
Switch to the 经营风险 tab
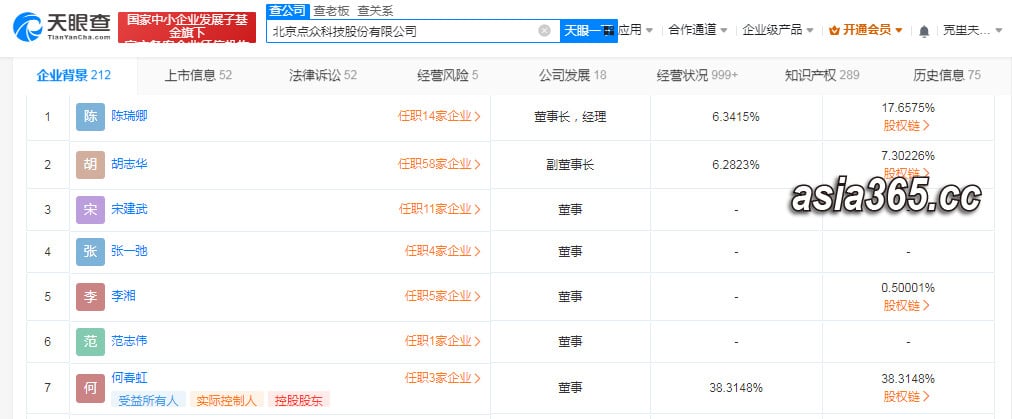447,75
